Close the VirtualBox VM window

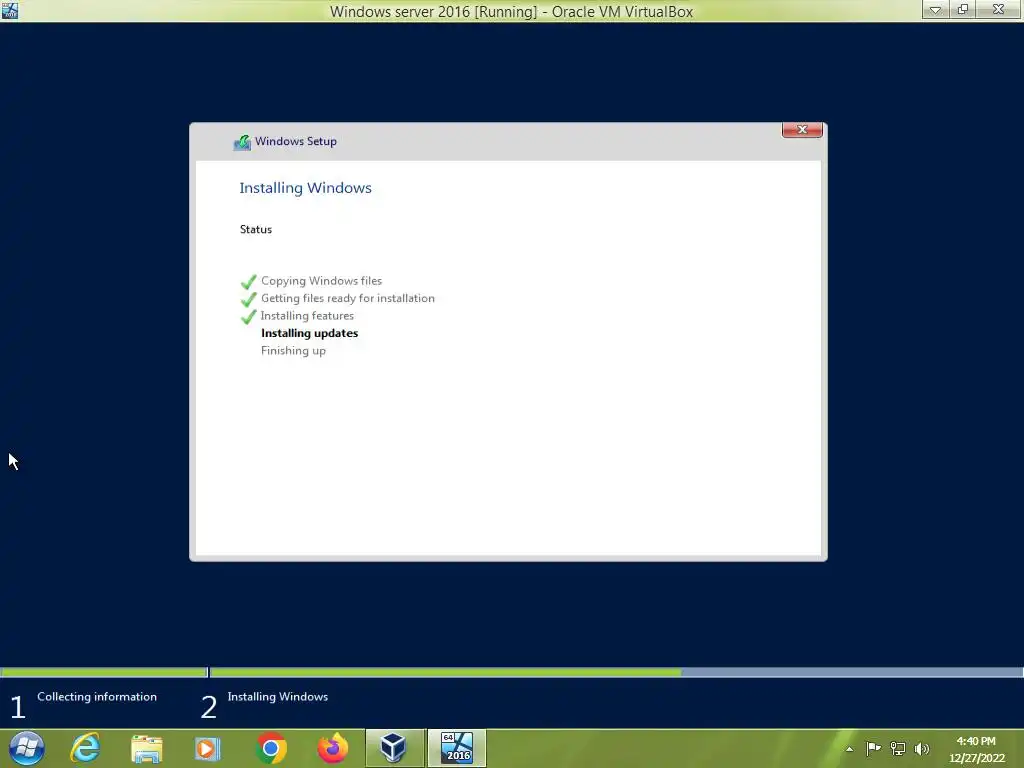pos(999,9)
